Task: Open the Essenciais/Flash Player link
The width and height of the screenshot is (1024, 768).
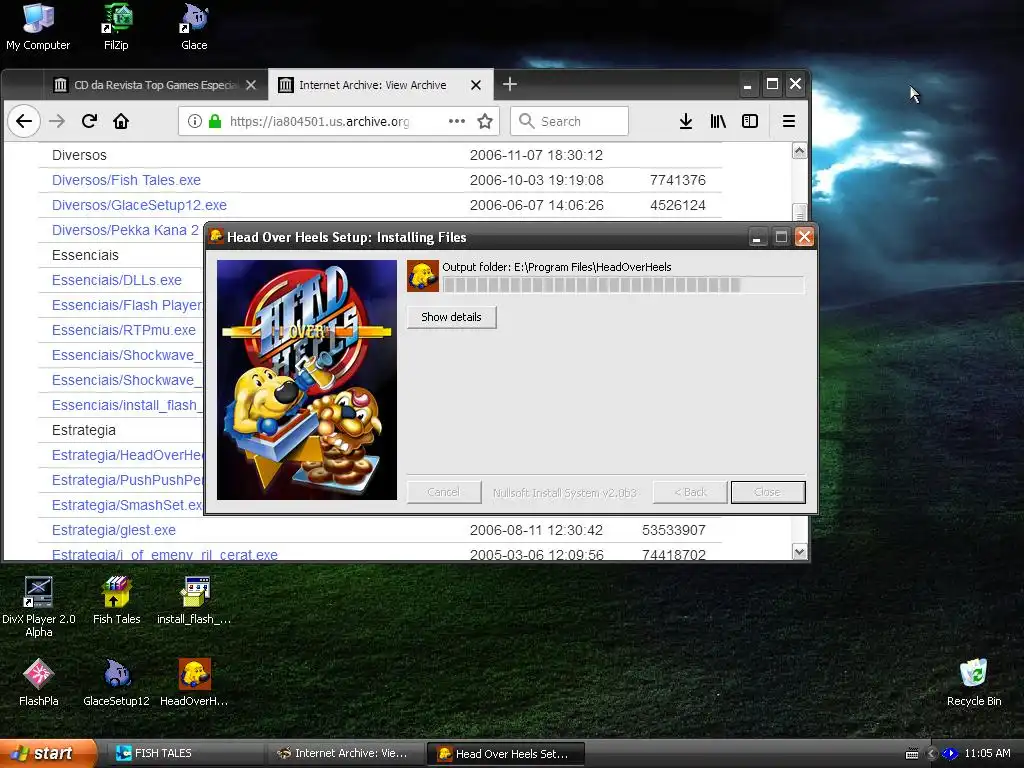Action: click(127, 305)
